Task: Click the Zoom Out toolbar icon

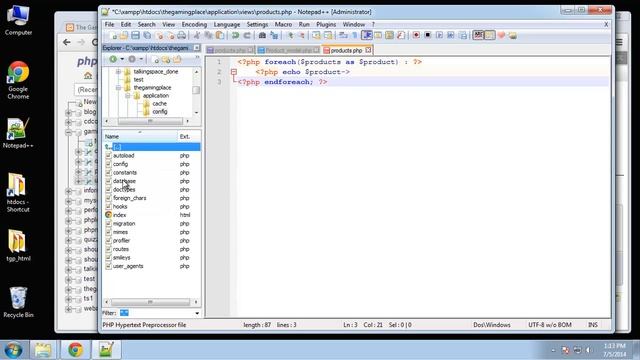Action: pyautogui.click(x=301, y=36)
